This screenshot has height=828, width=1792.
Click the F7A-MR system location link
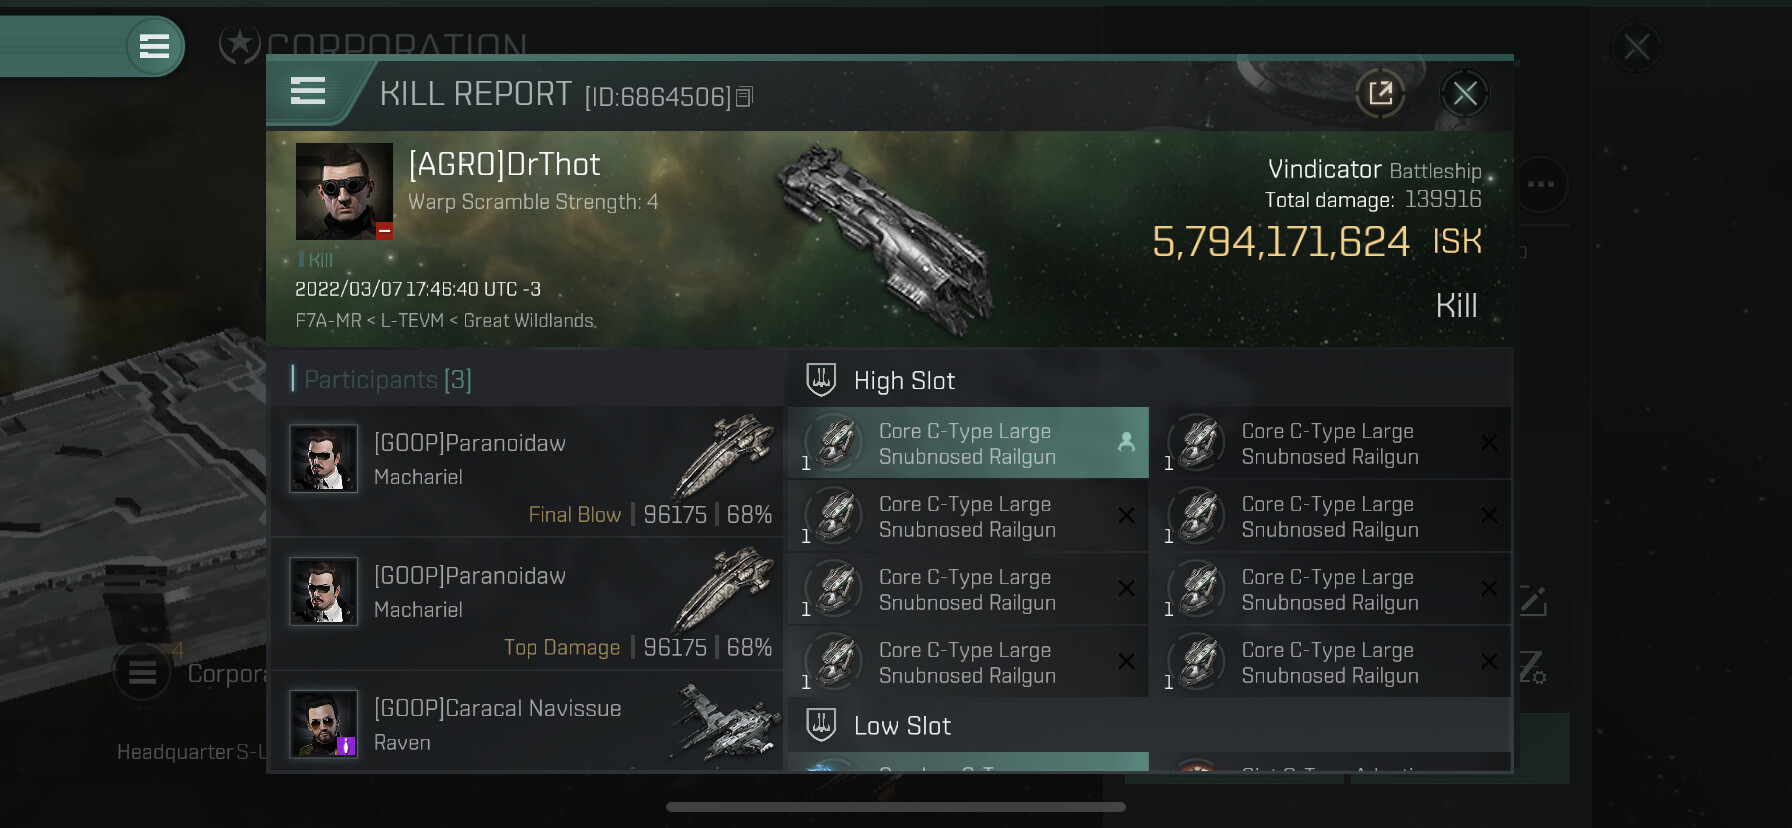point(328,321)
